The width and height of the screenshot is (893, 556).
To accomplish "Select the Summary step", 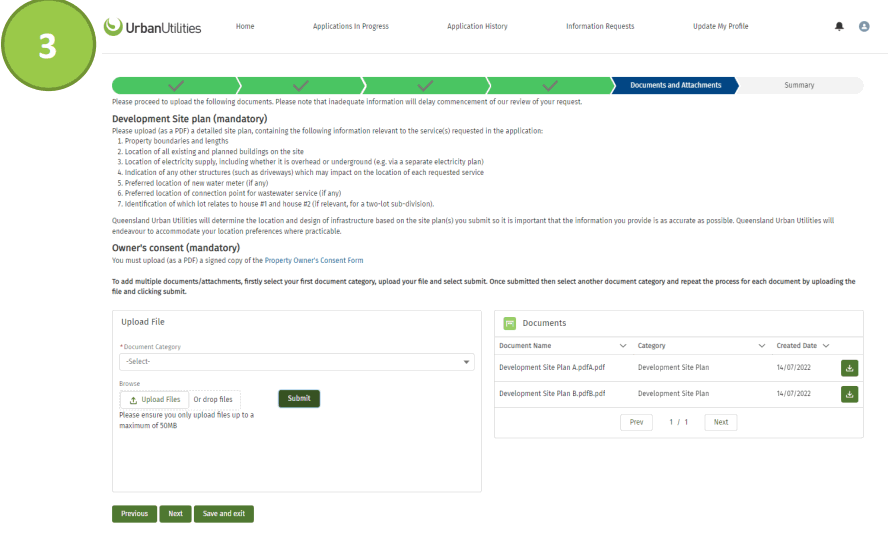I will [799, 85].
